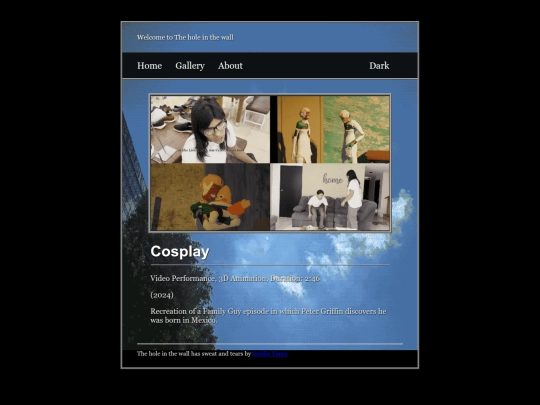Open the About page
Viewport: 540px width, 405px height.
click(230, 65)
